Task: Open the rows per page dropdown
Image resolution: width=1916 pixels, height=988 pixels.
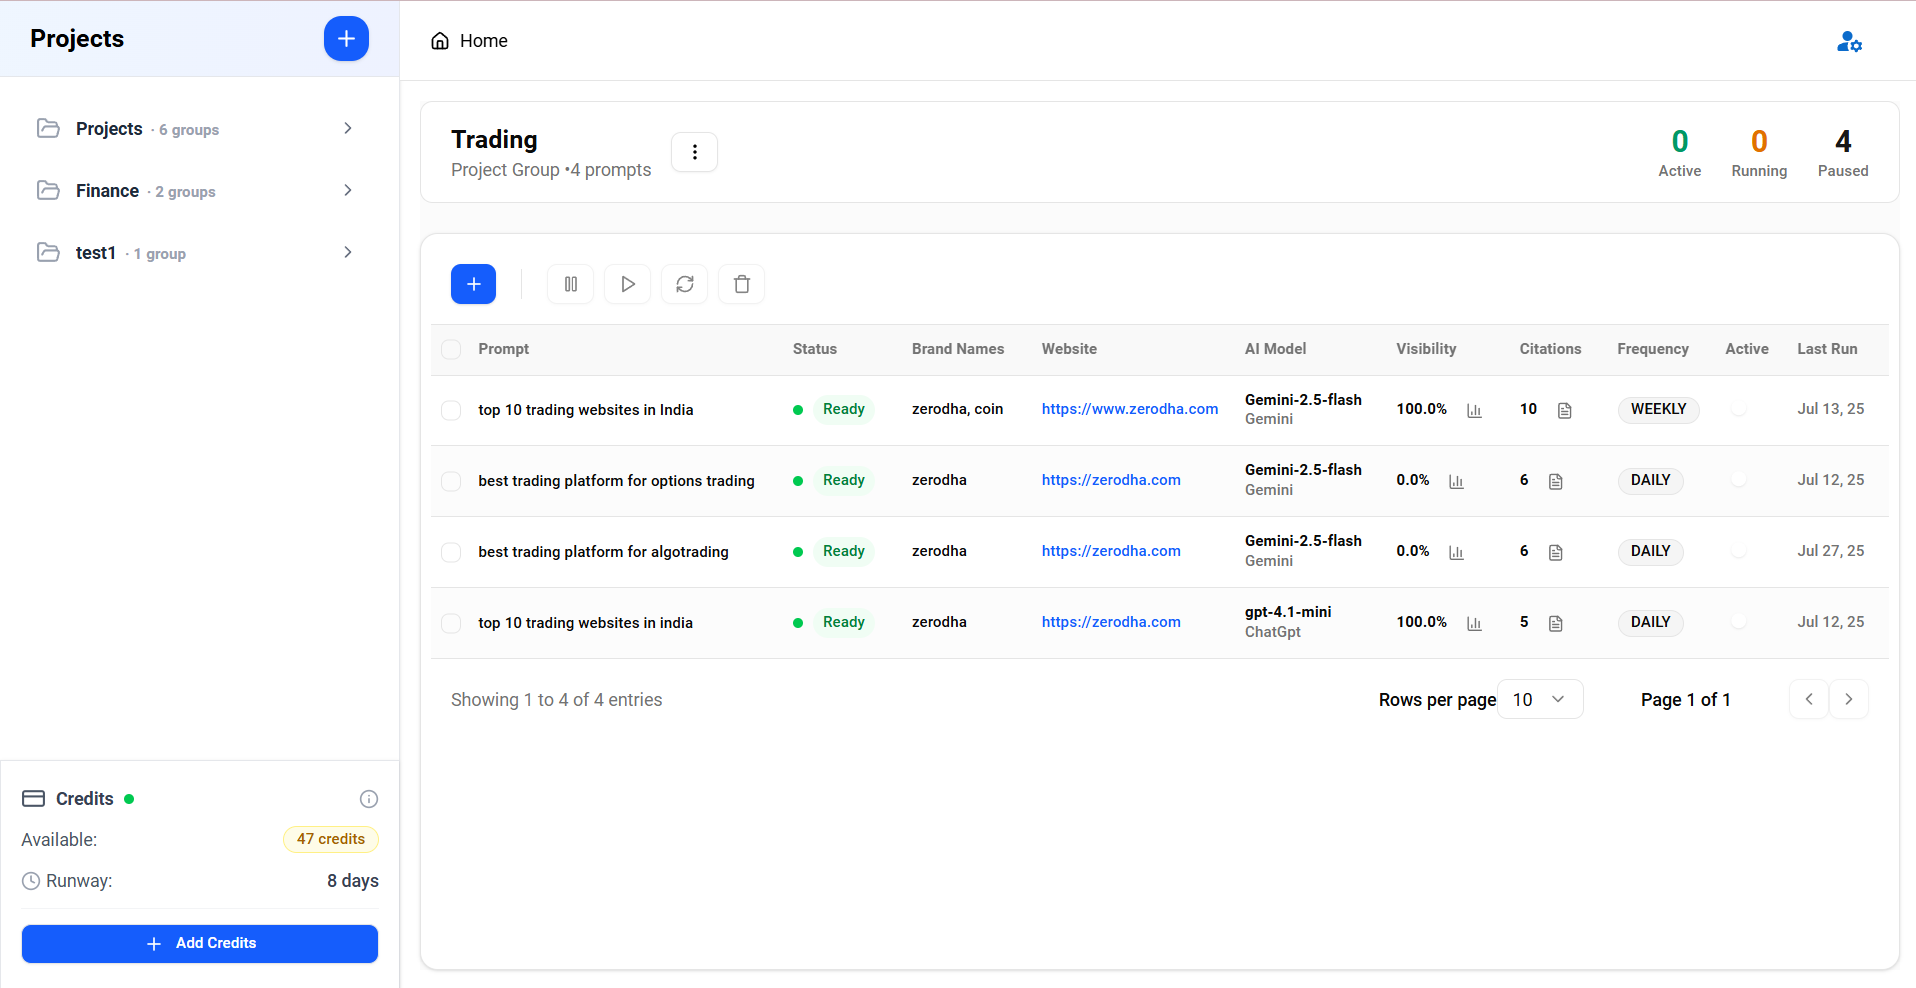Action: click(1540, 699)
